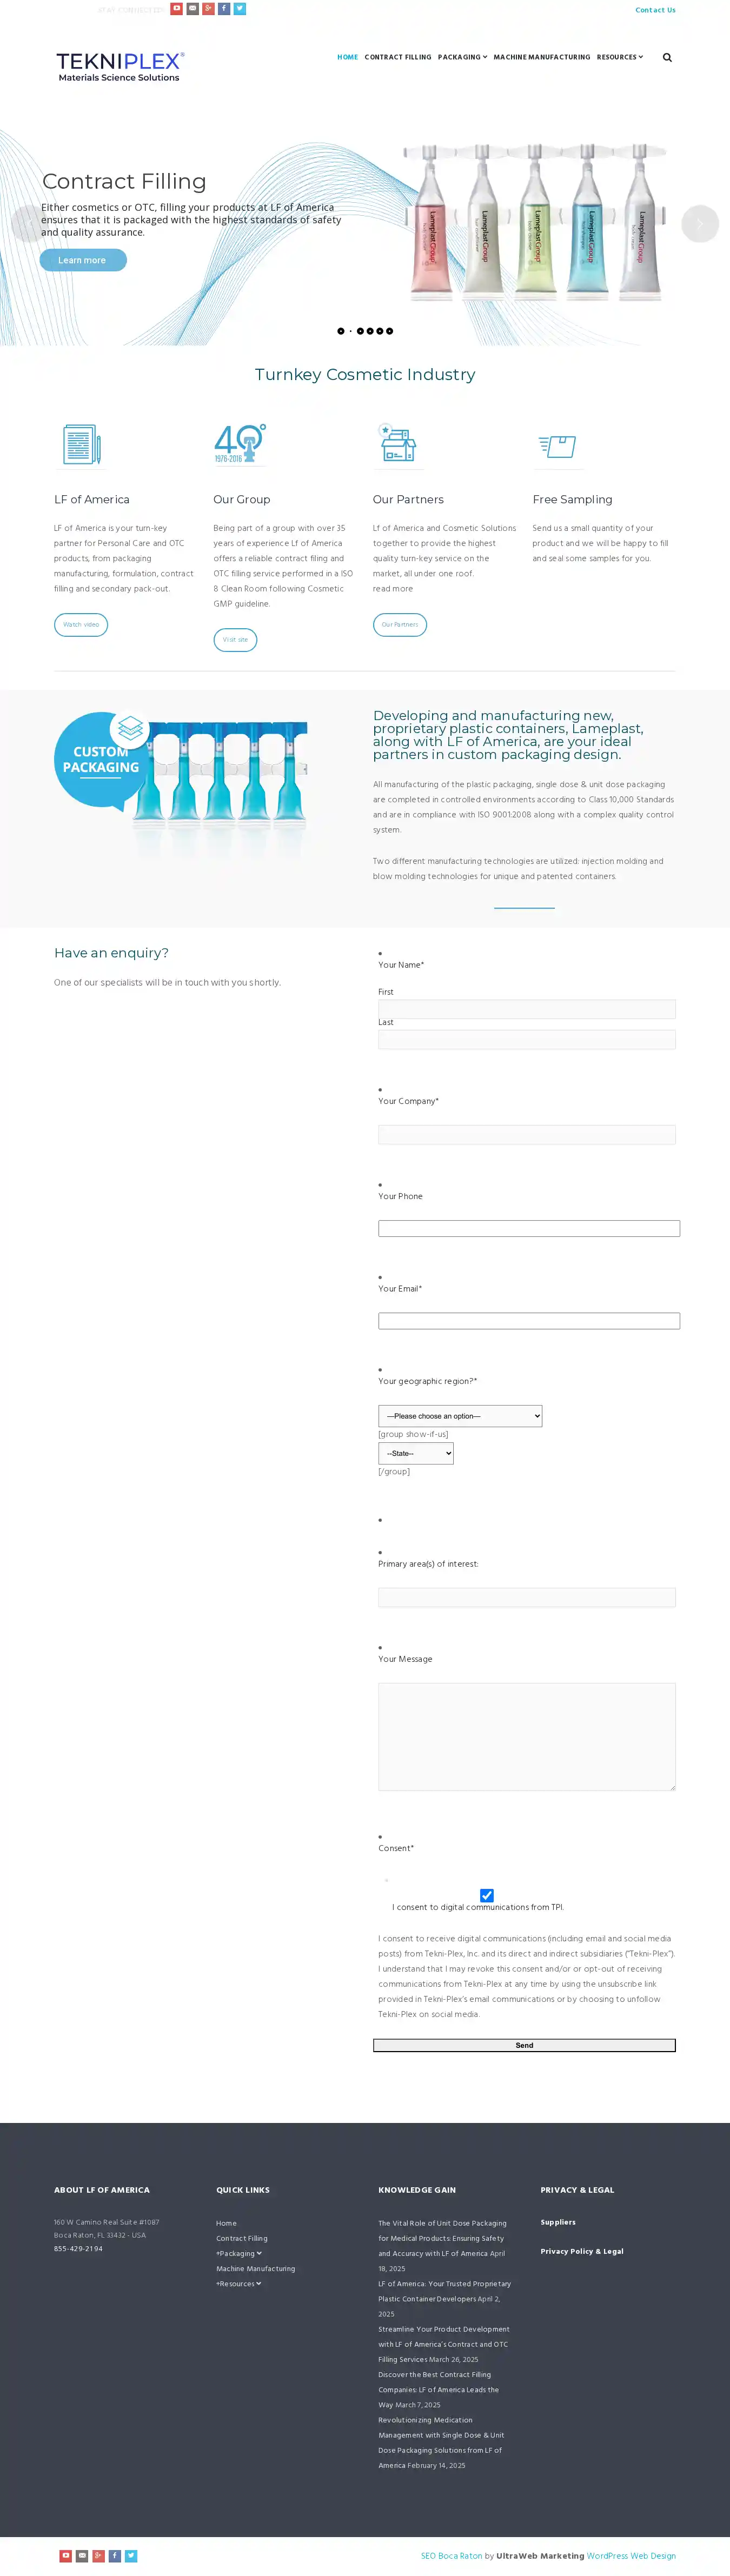730x2576 pixels.
Task: Open the Contract Filling menu item
Action: pos(398,58)
